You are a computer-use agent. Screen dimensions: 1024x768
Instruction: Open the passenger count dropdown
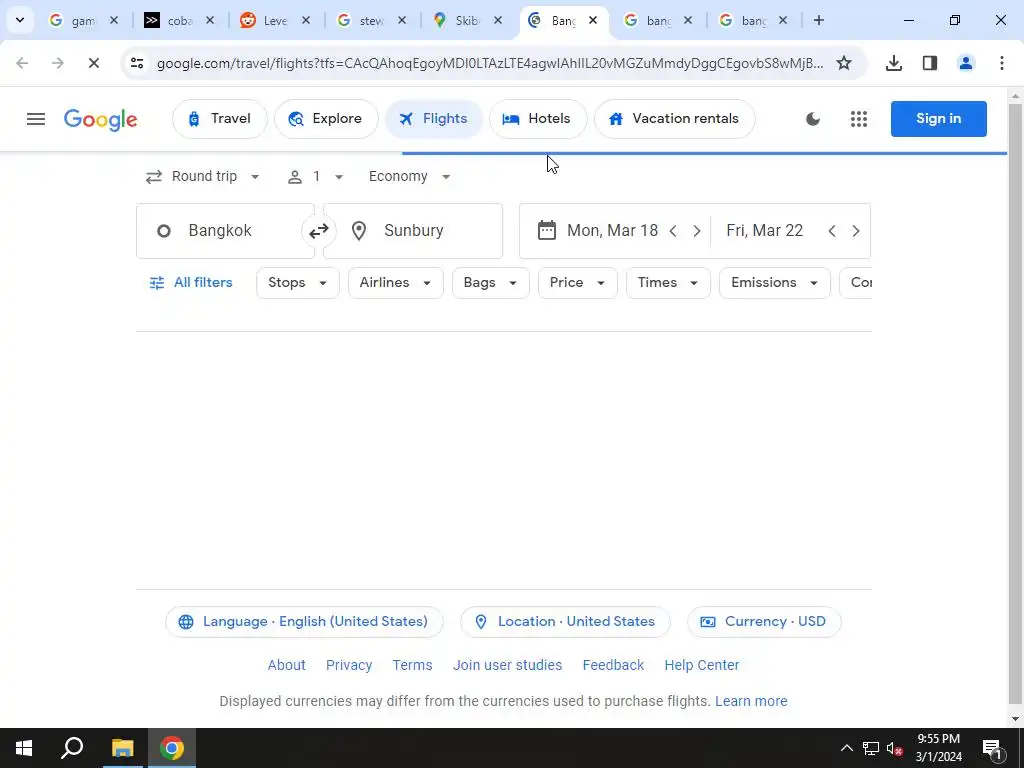tap(315, 176)
